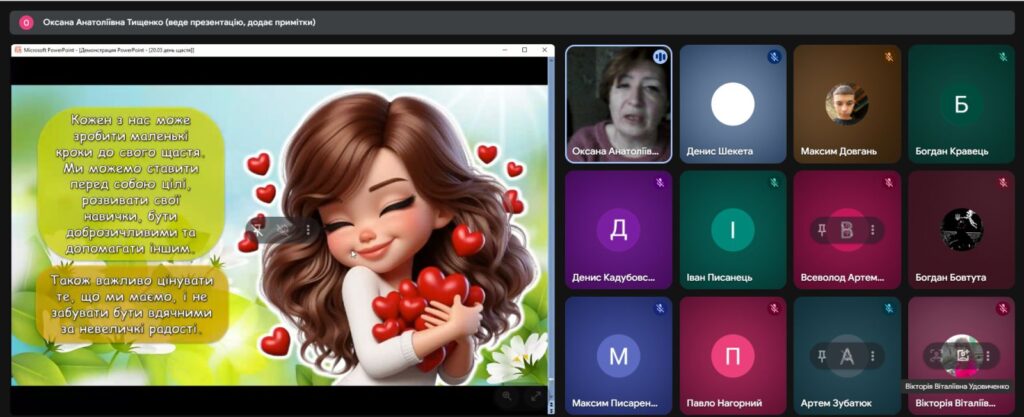Pin the shared presentation tile
1024x417 pixels.
258,229
